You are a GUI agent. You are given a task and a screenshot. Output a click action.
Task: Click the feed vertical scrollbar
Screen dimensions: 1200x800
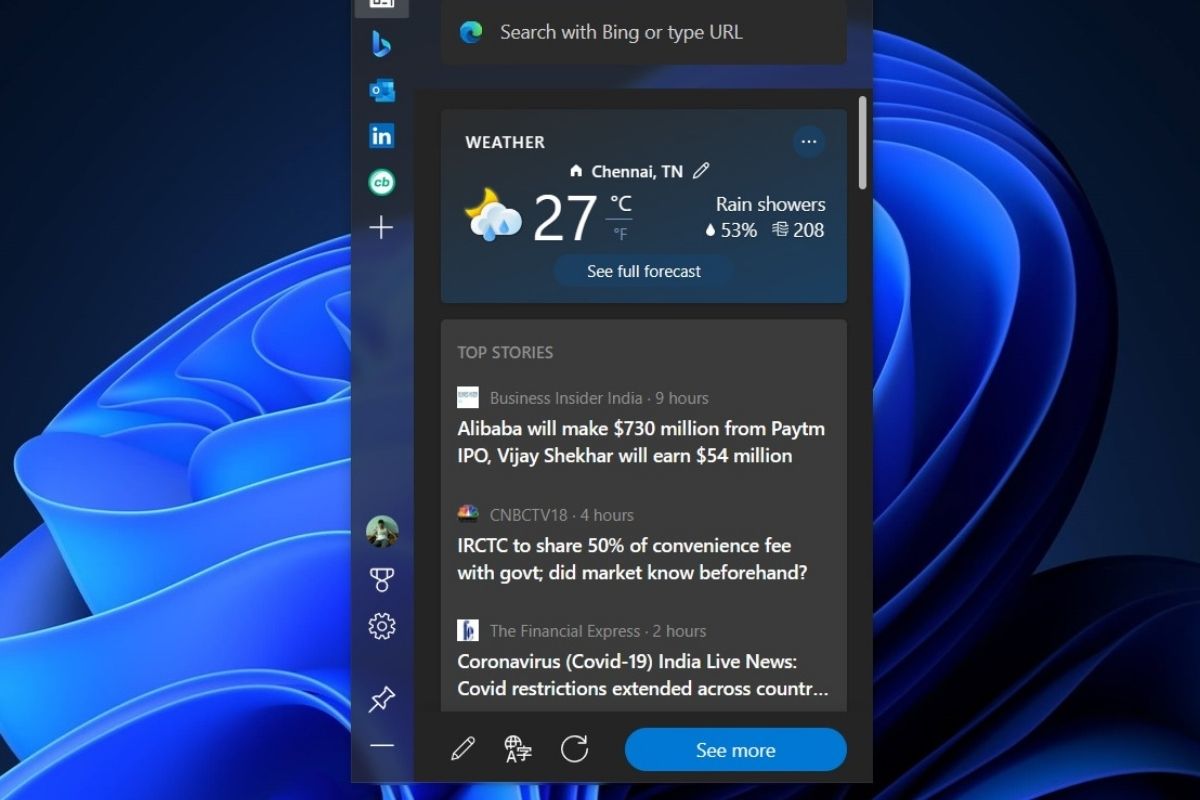coord(862,143)
